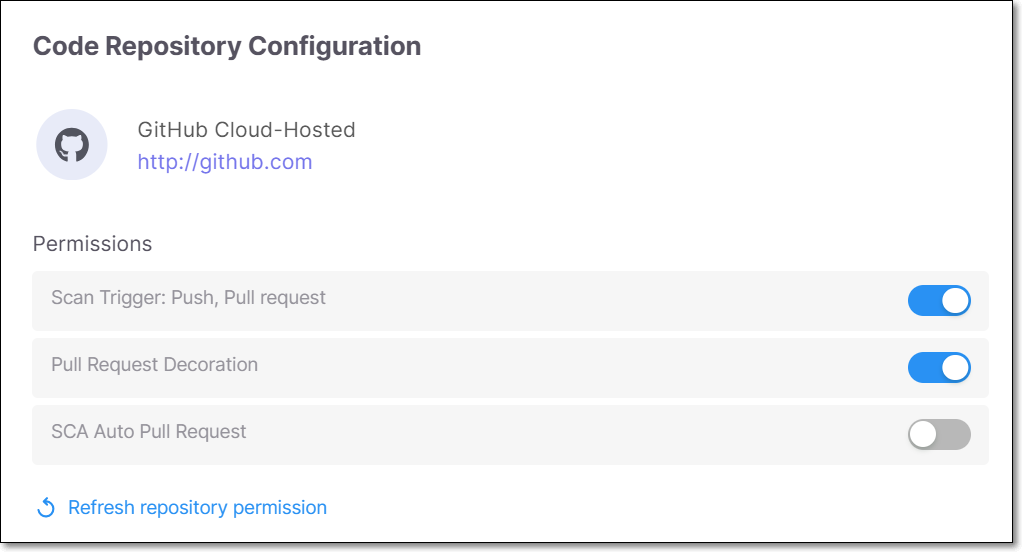The image size is (1022, 552).
Task: Click the GitHub Octocat logo icon
Action: click(72, 145)
